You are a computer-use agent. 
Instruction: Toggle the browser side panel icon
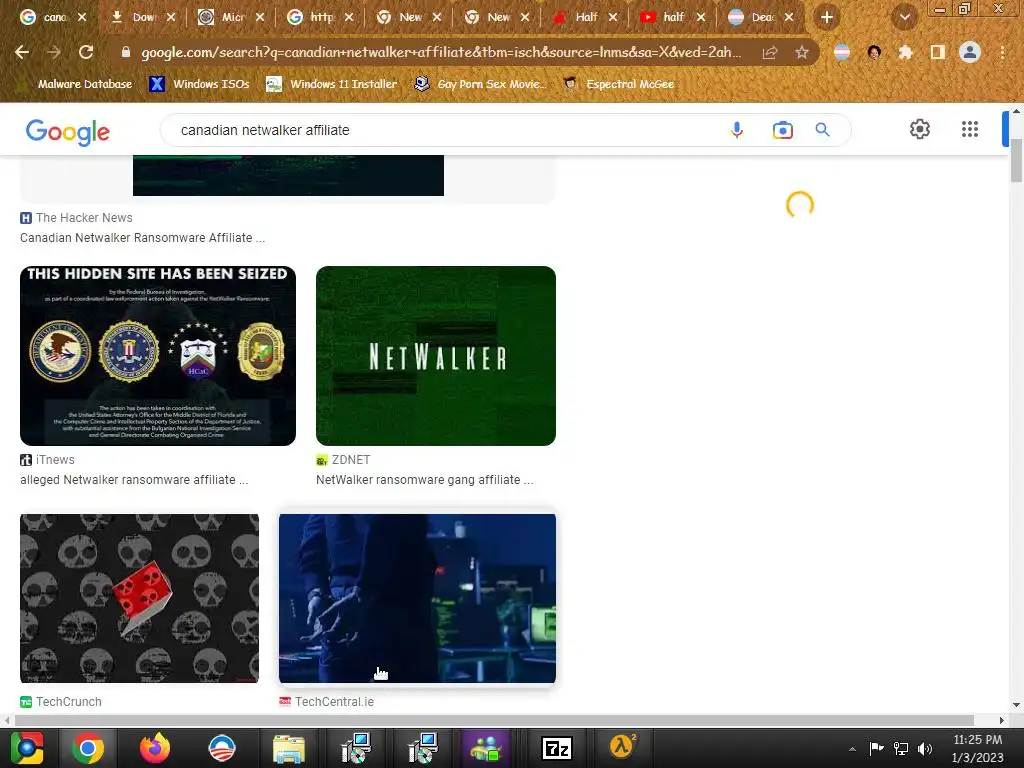coord(938,52)
